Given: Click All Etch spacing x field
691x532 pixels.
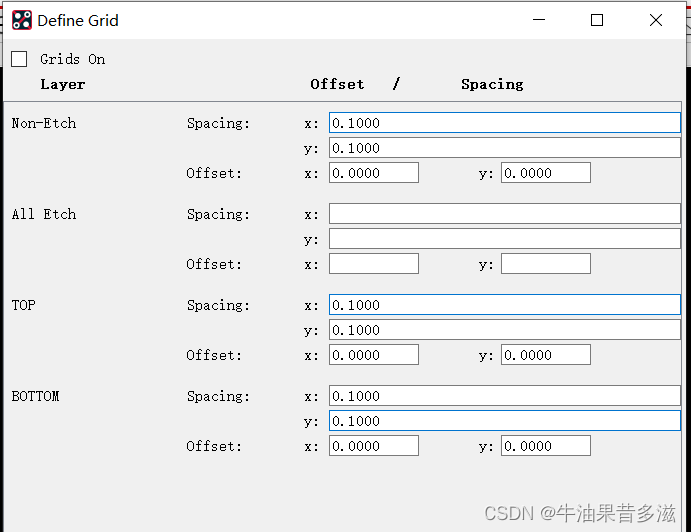Looking at the screenshot, I should point(504,214).
